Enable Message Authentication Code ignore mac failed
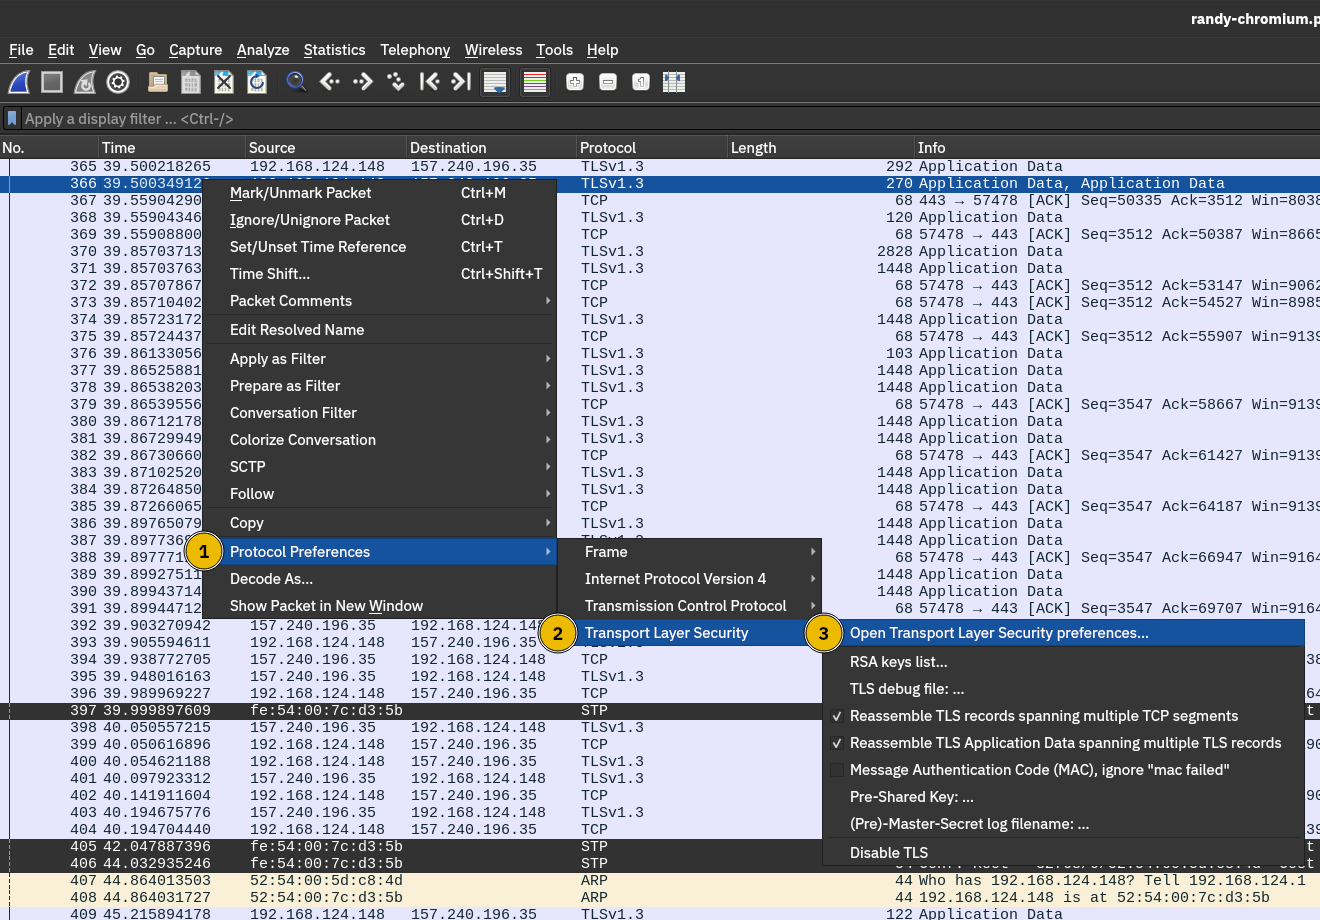The height and width of the screenshot is (920, 1320). coord(1038,770)
